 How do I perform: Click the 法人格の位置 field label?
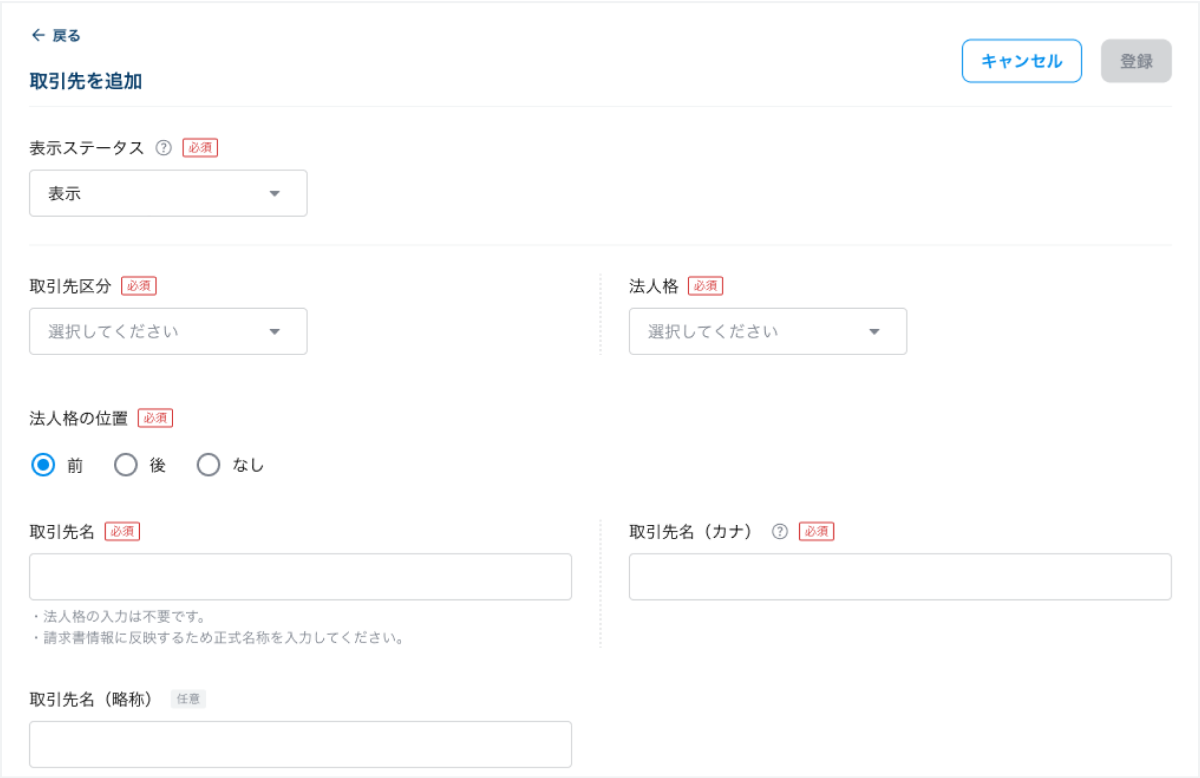coord(79,418)
